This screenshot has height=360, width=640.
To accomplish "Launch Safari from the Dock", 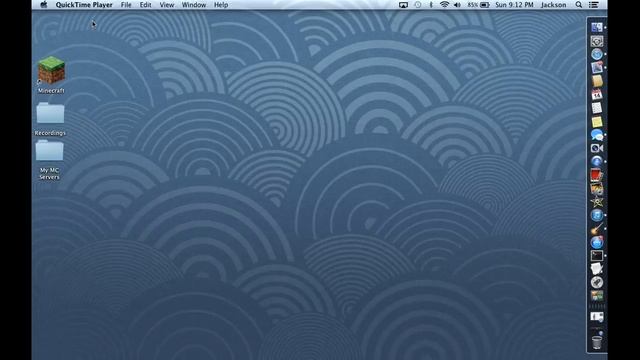I will [x=597, y=54].
